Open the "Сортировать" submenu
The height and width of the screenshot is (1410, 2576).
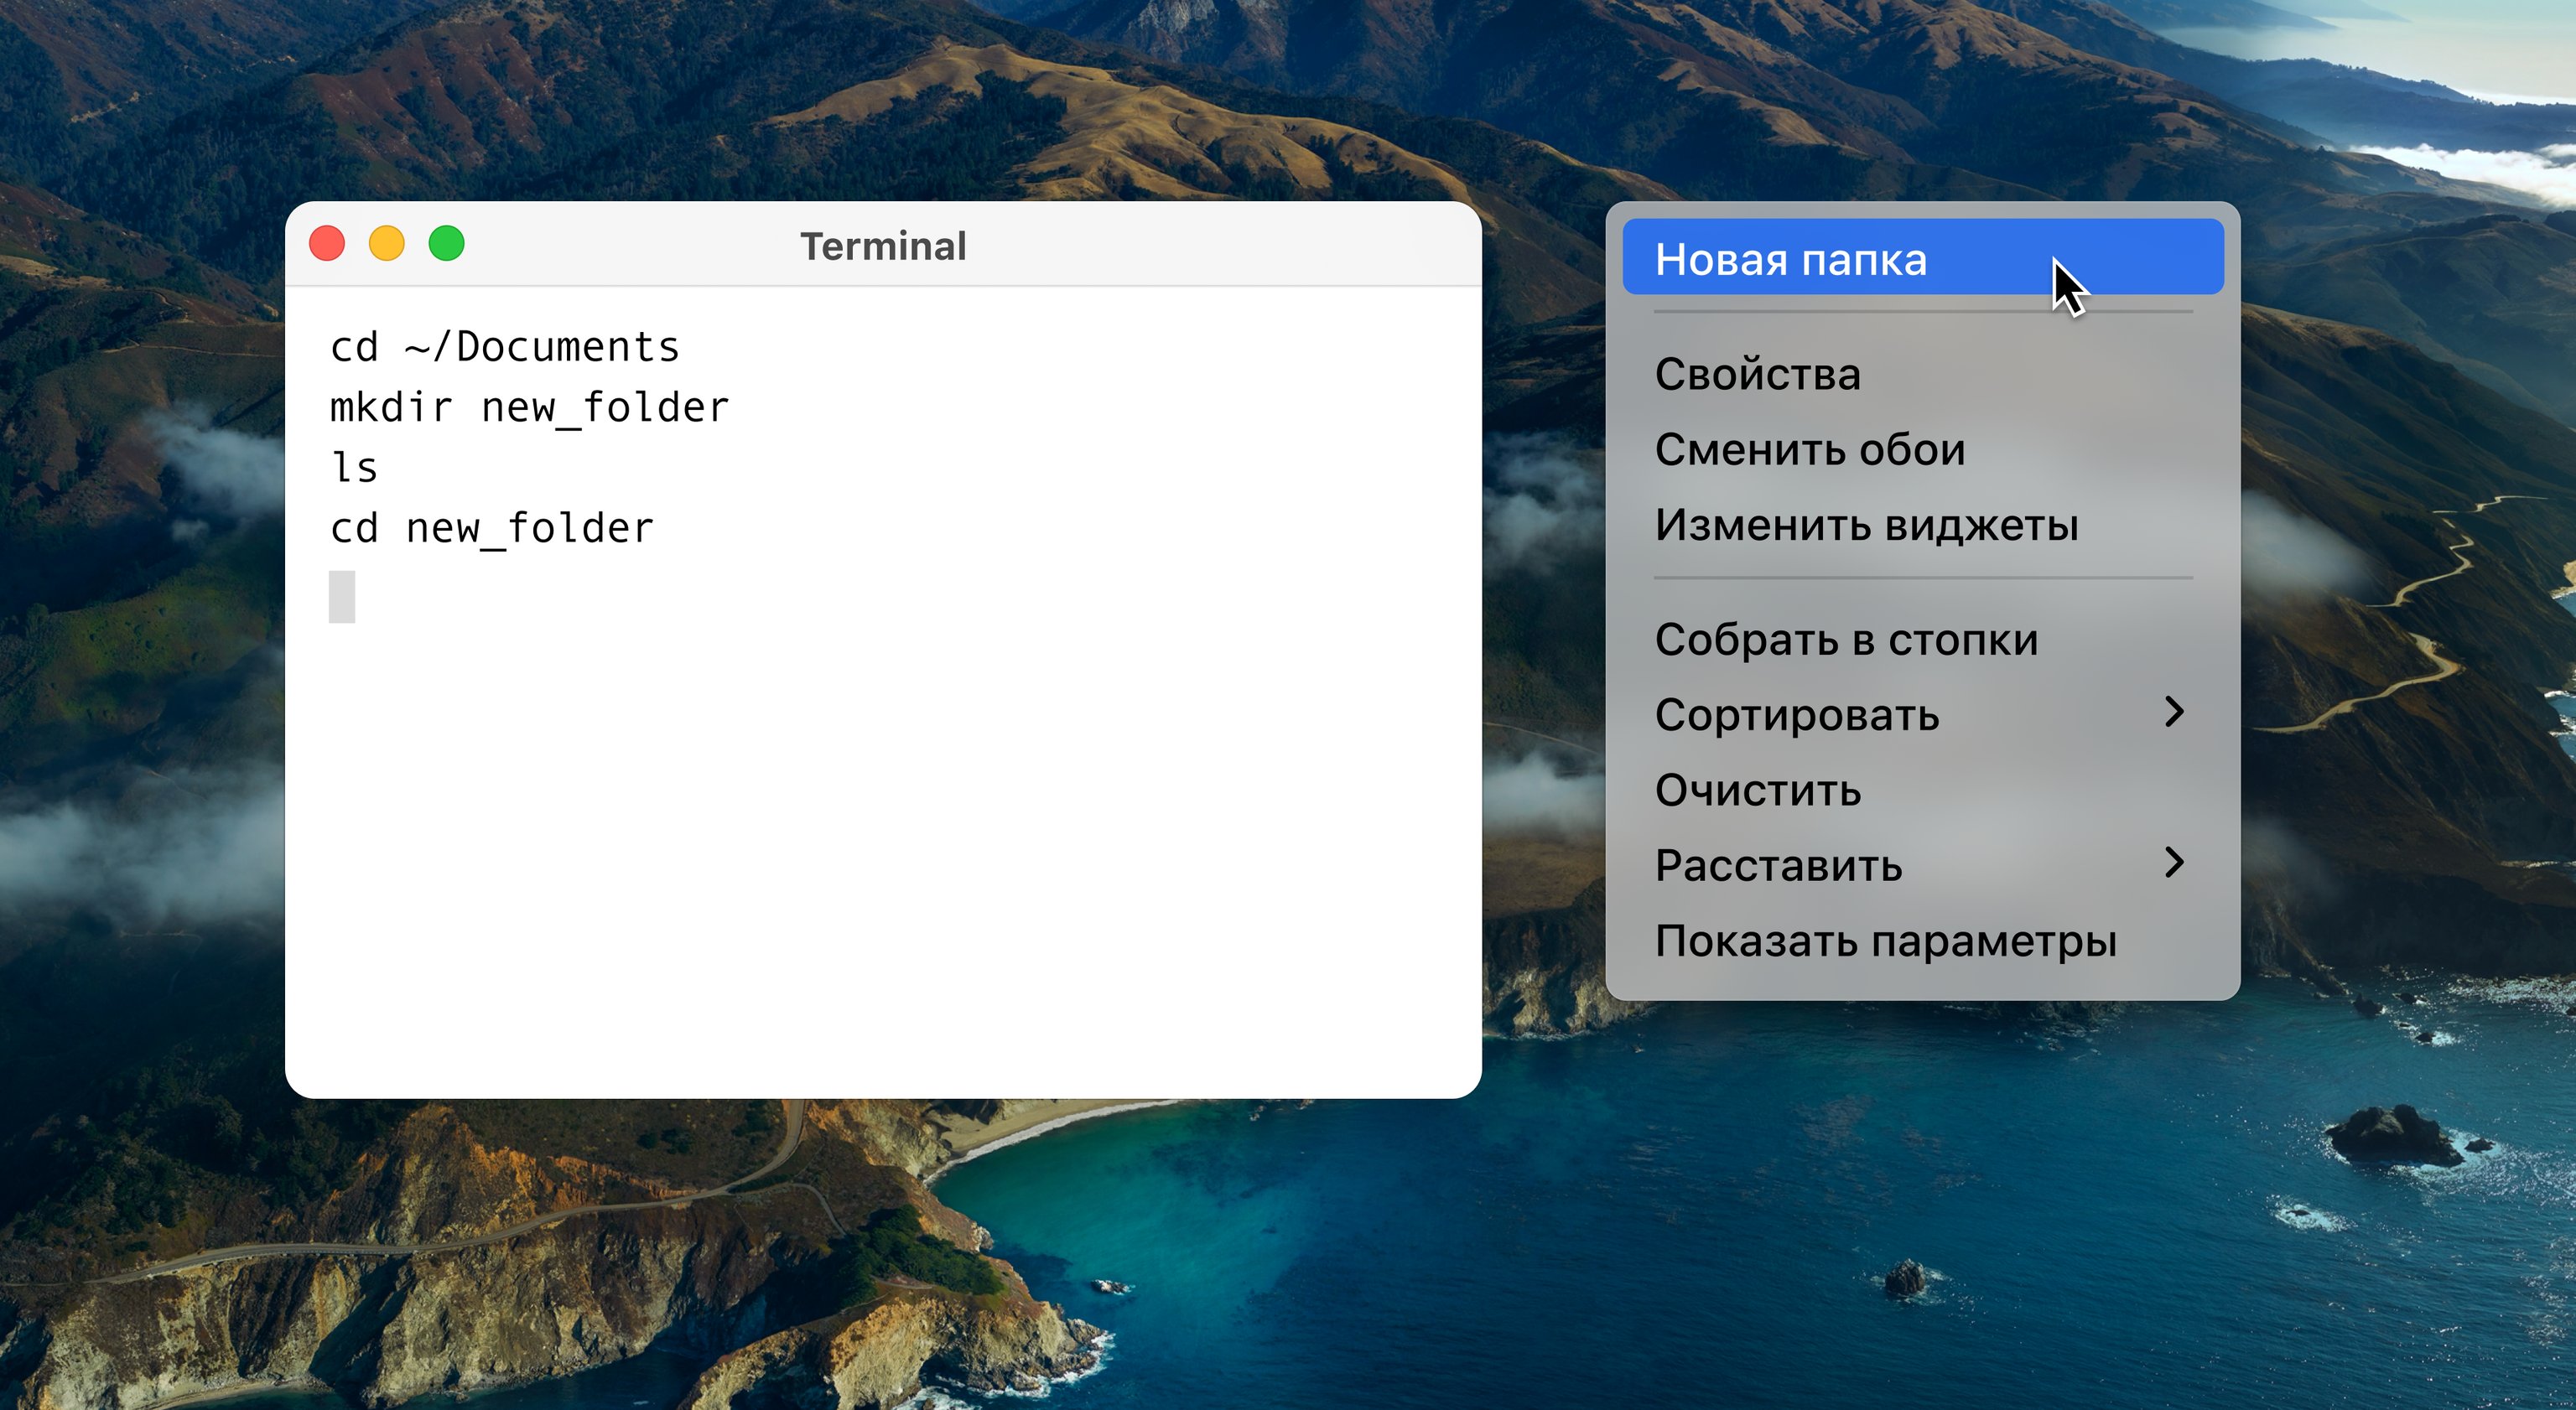[x=1922, y=714]
